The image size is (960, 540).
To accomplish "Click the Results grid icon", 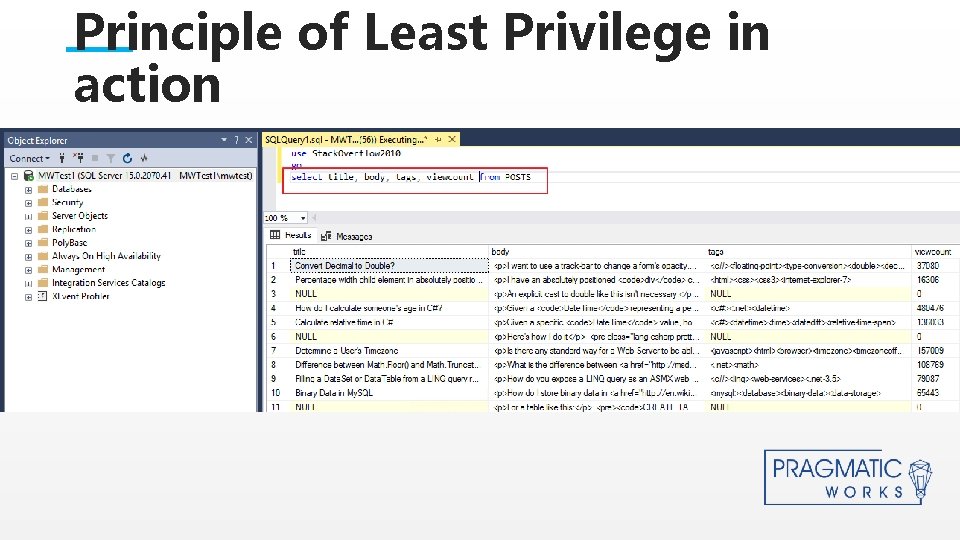I will tap(275, 235).
